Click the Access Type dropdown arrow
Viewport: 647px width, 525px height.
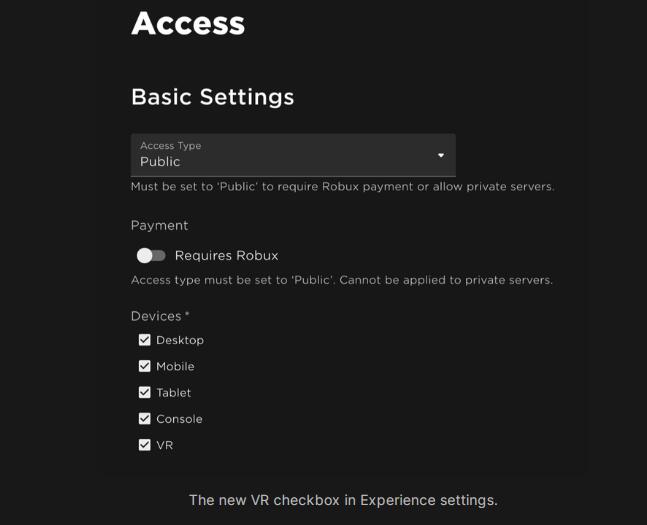click(441, 155)
